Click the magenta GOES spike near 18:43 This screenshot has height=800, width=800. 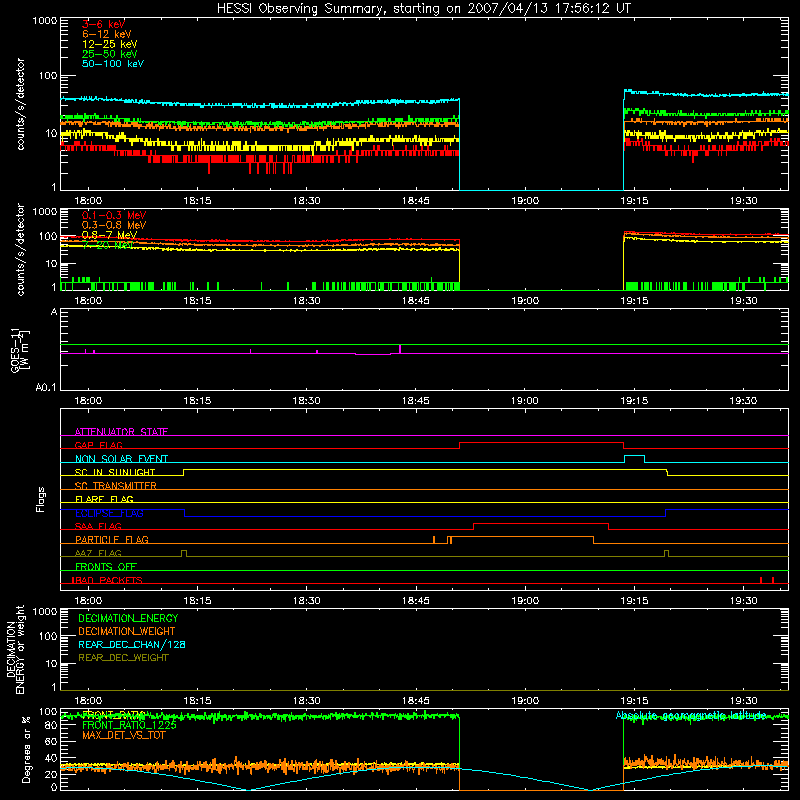click(399, 349)
